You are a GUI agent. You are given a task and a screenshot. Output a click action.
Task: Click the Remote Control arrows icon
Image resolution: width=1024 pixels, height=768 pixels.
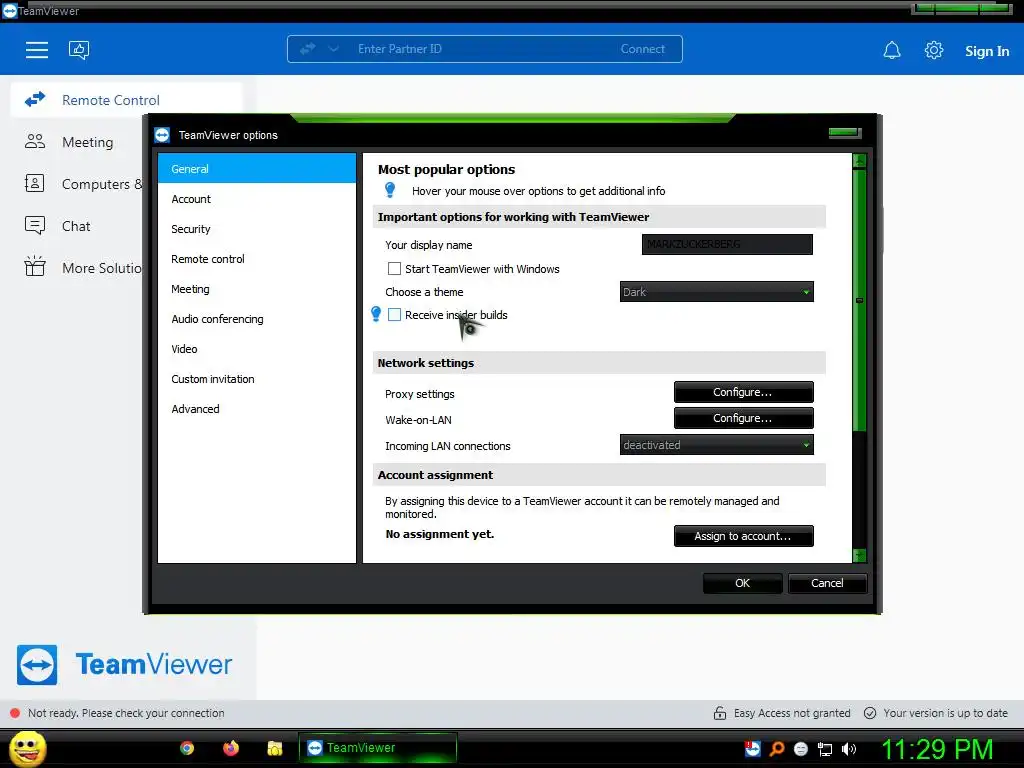click(x=35, y=100)
